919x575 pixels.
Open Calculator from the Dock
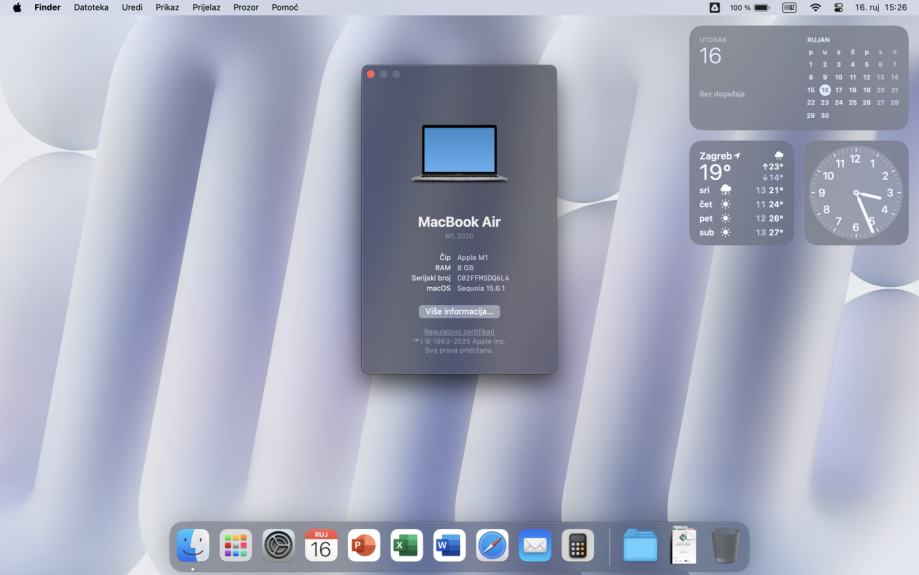[577, 545]
